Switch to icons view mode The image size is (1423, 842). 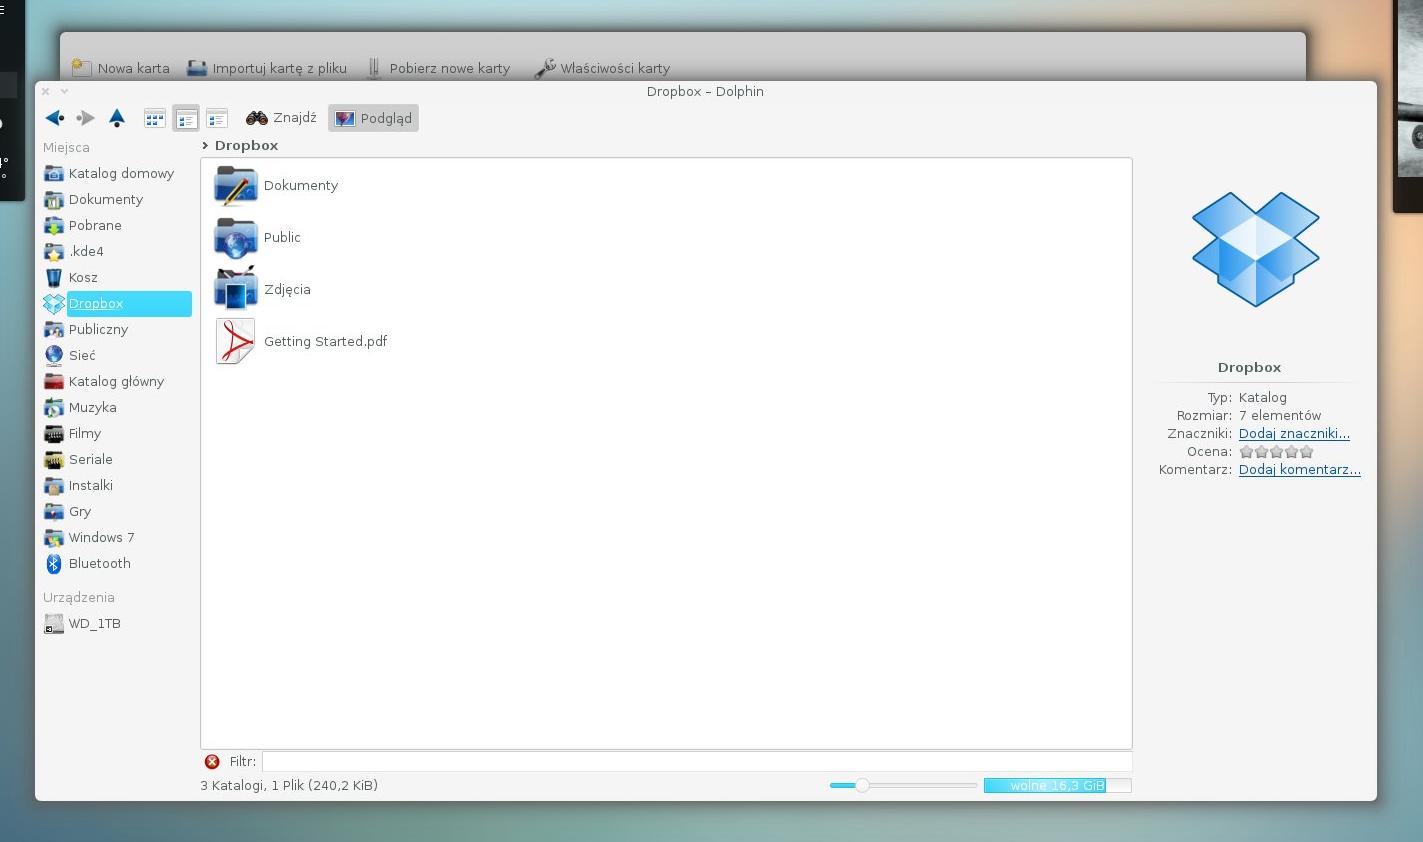[155, 118]
